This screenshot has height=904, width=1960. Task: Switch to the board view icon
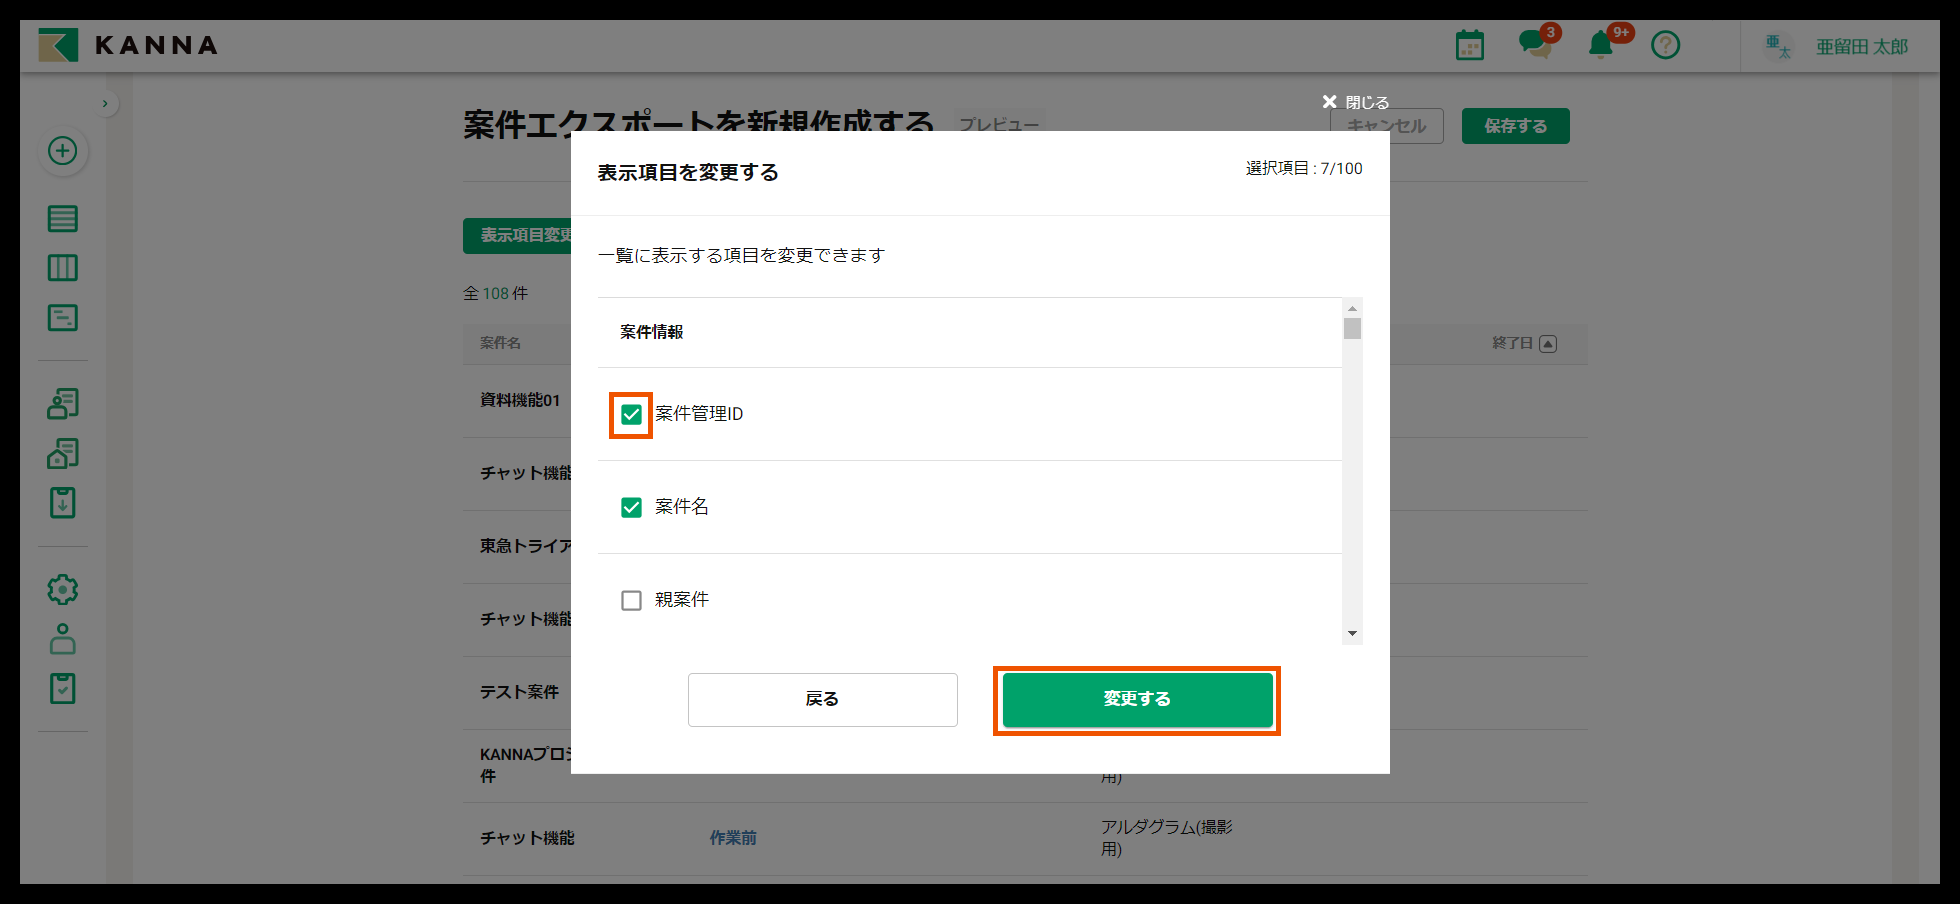62,267
